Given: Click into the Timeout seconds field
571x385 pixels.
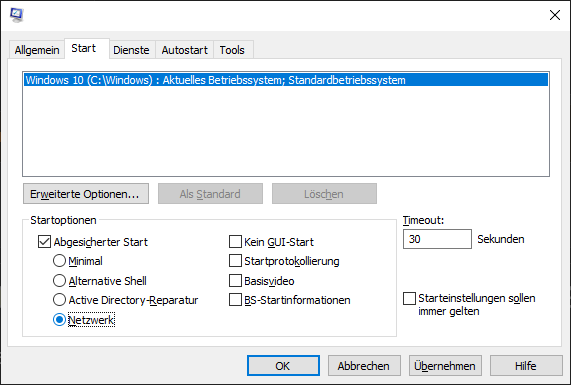Looking at the screenshot, I should [437, 239].
